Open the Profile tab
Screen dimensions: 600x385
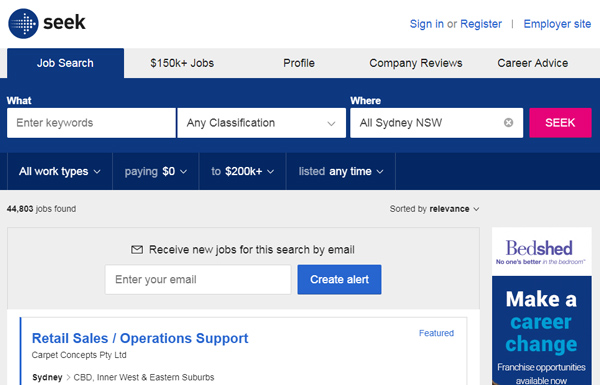pos(299,63)
